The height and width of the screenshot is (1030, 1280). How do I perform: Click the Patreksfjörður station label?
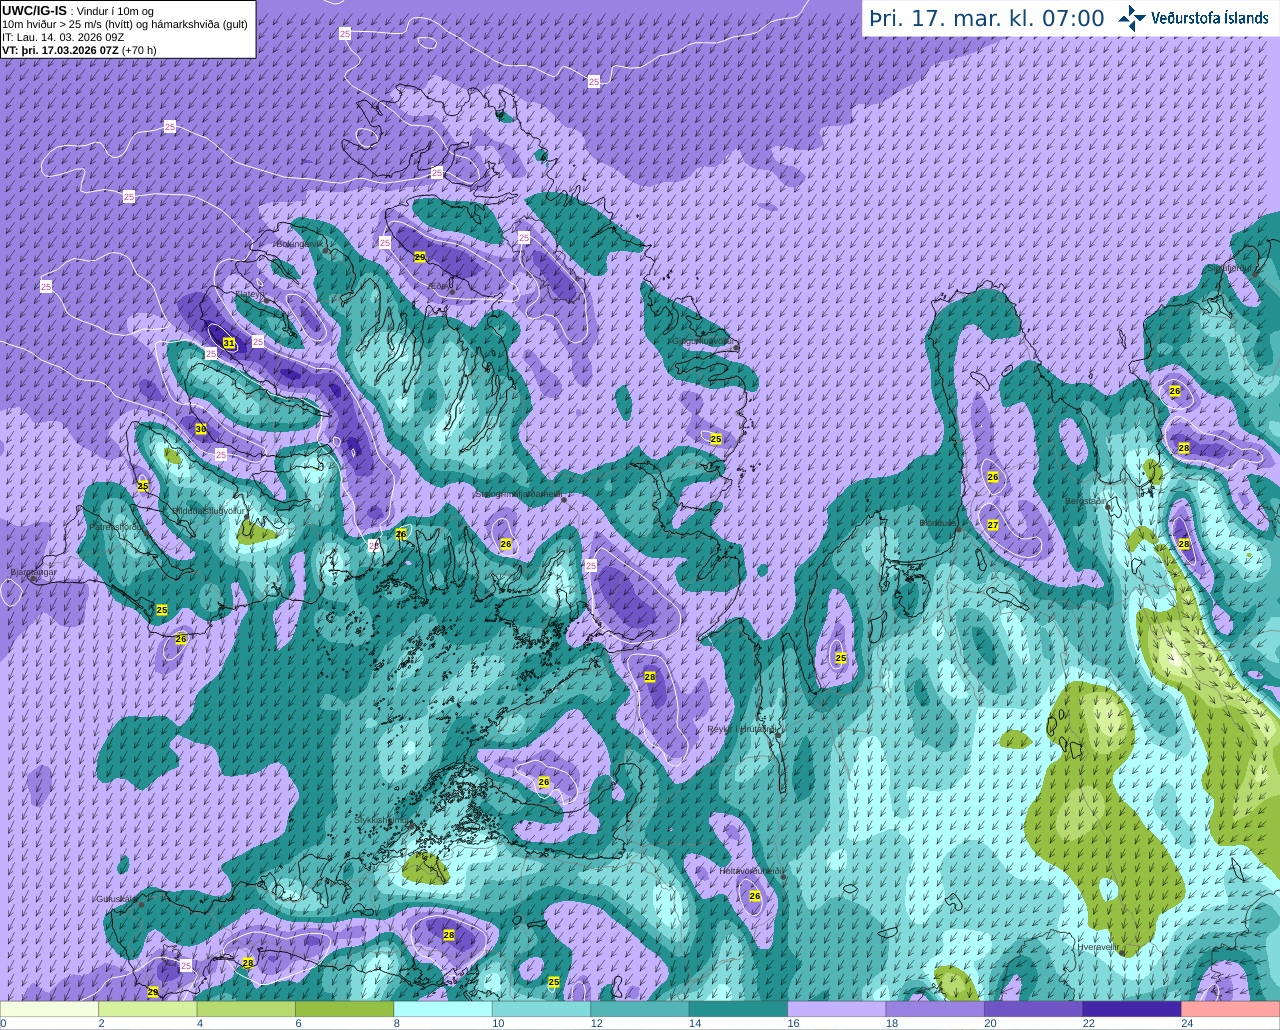[x=115, y=526]
